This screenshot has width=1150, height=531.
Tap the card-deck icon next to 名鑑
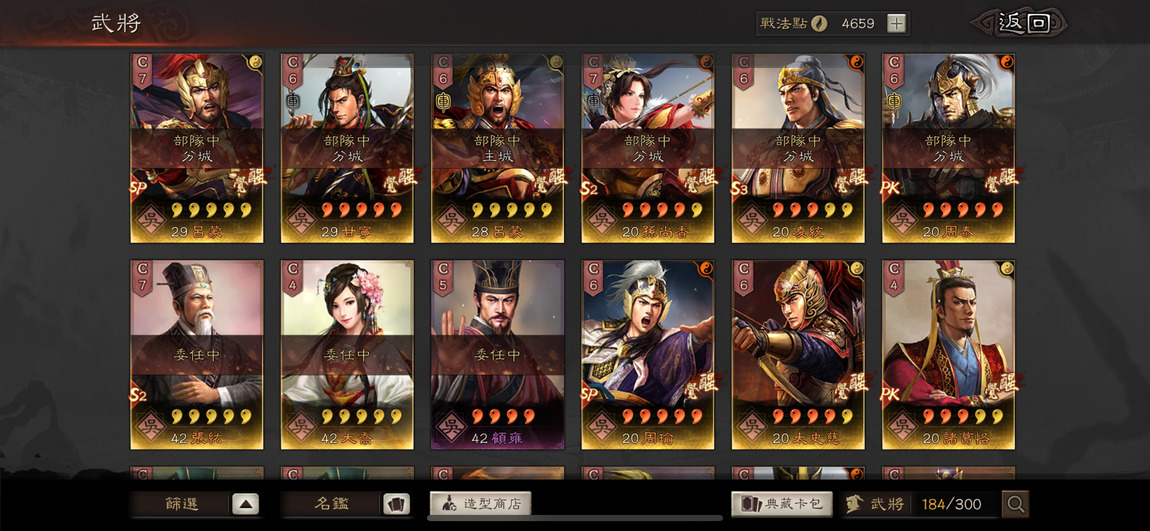pos(396,505)
